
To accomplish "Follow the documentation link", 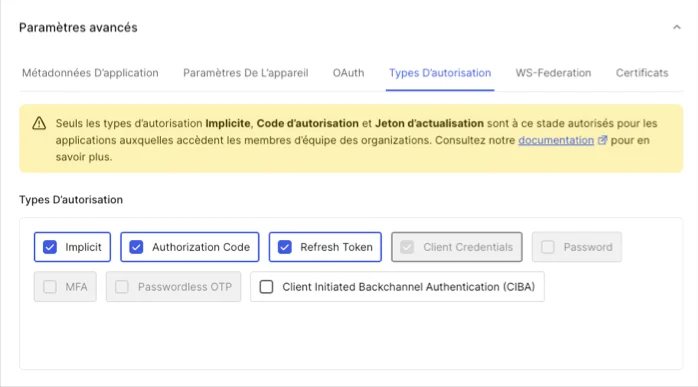I will pos(556,140).
